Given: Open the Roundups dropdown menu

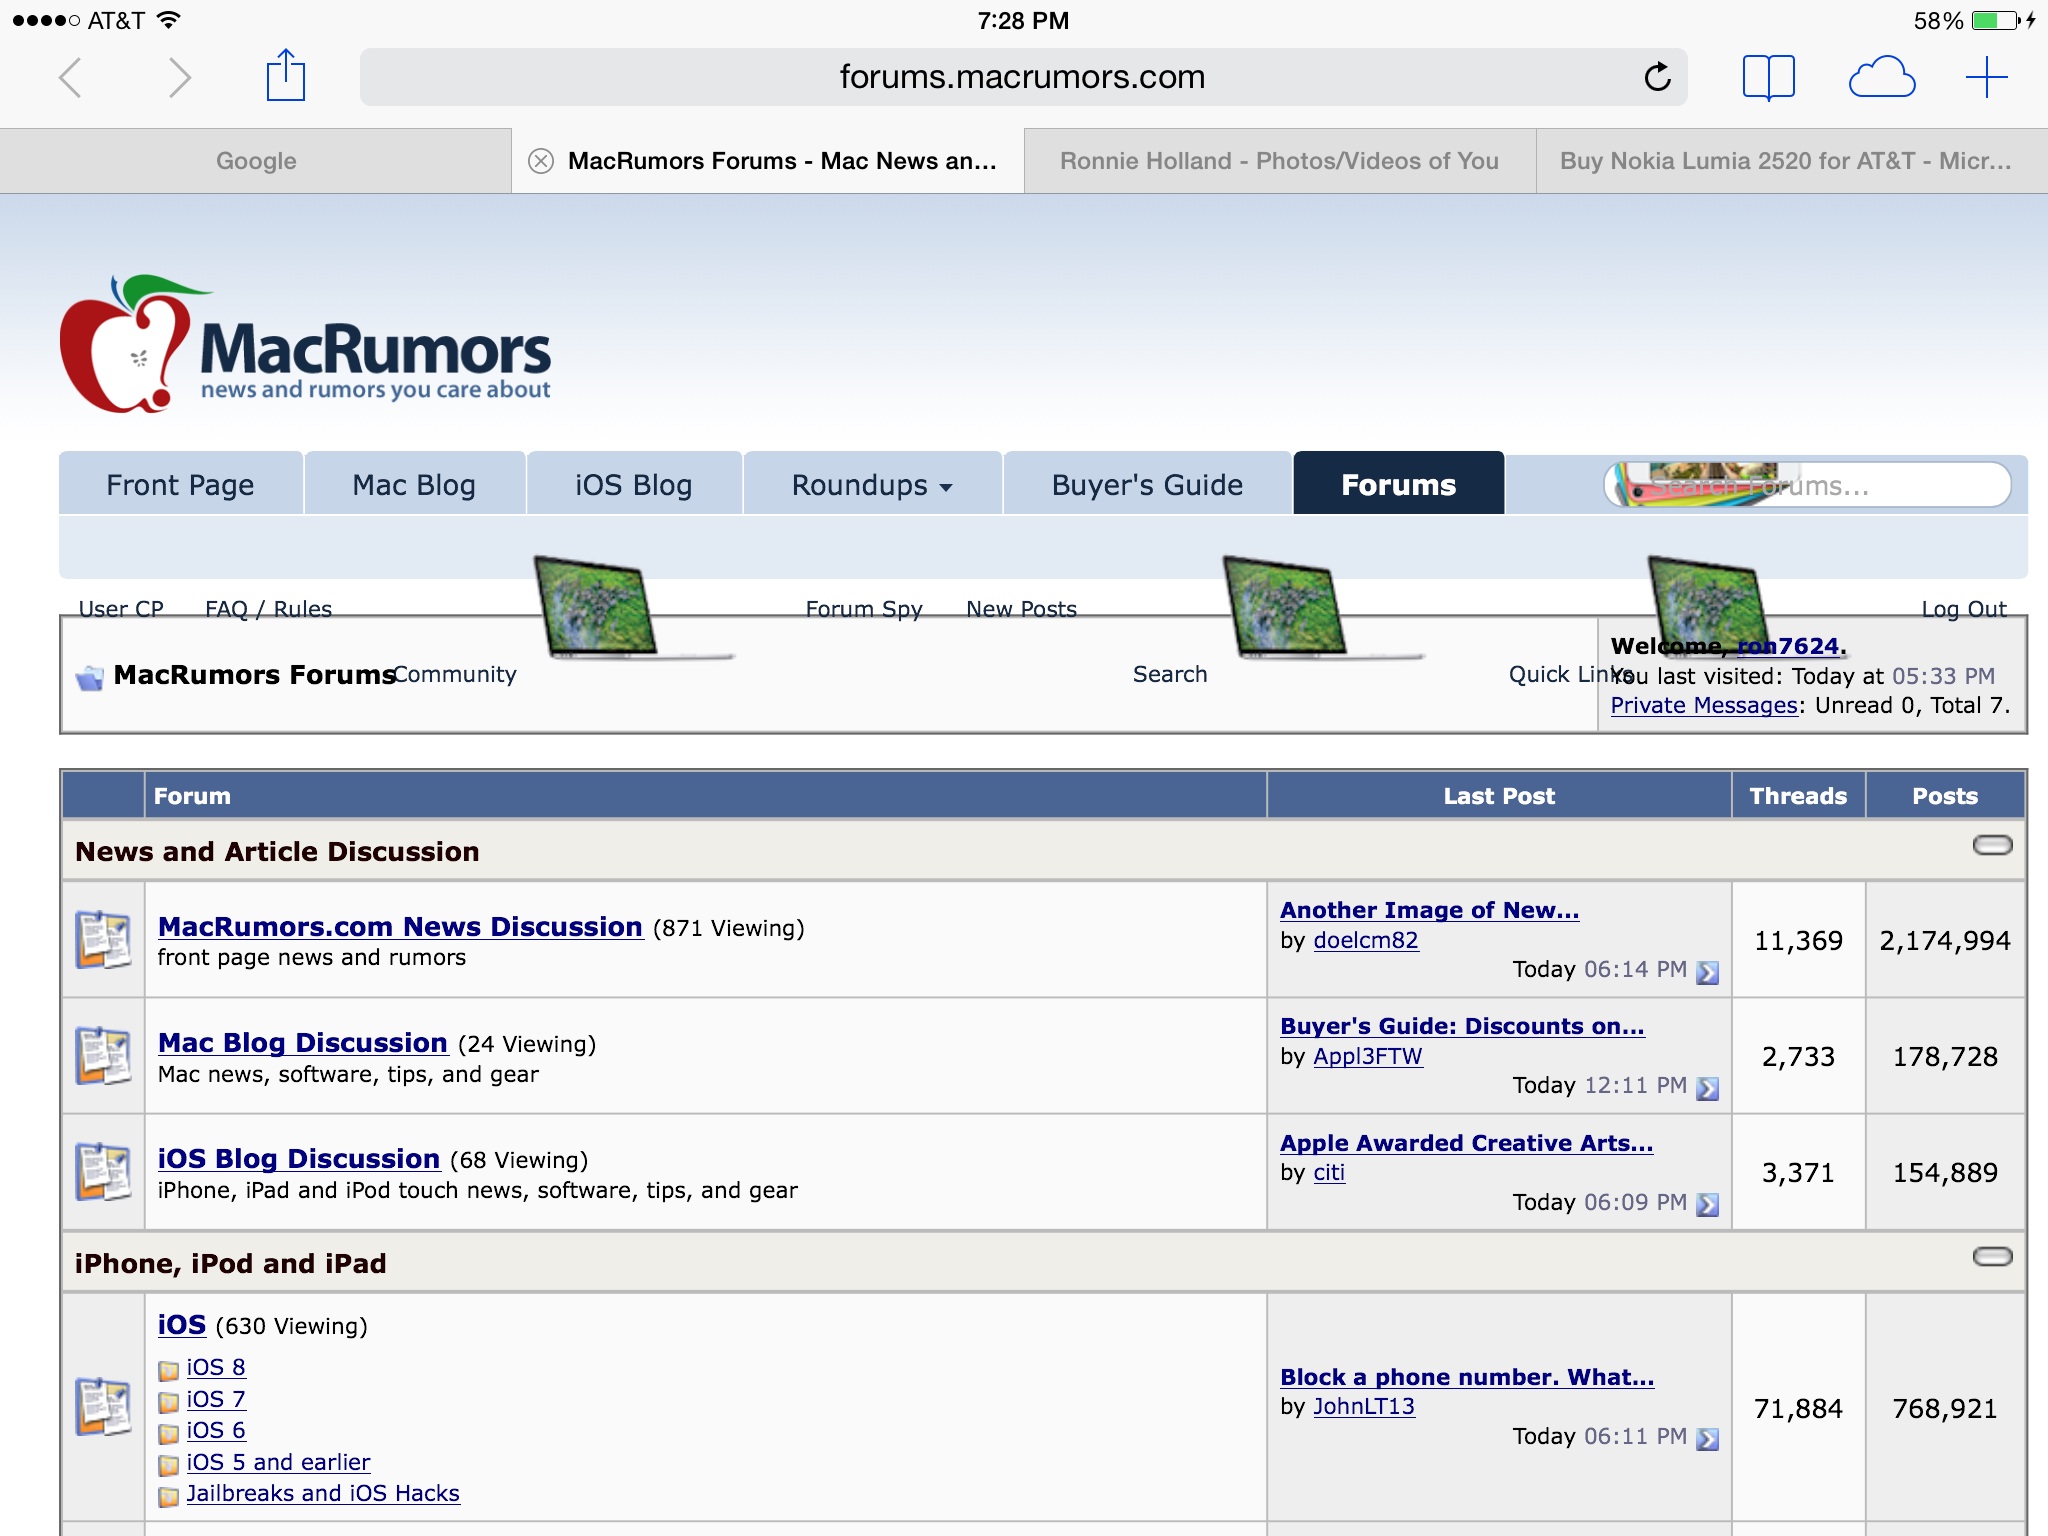Looking at the screenshot, I should [871, 485].
